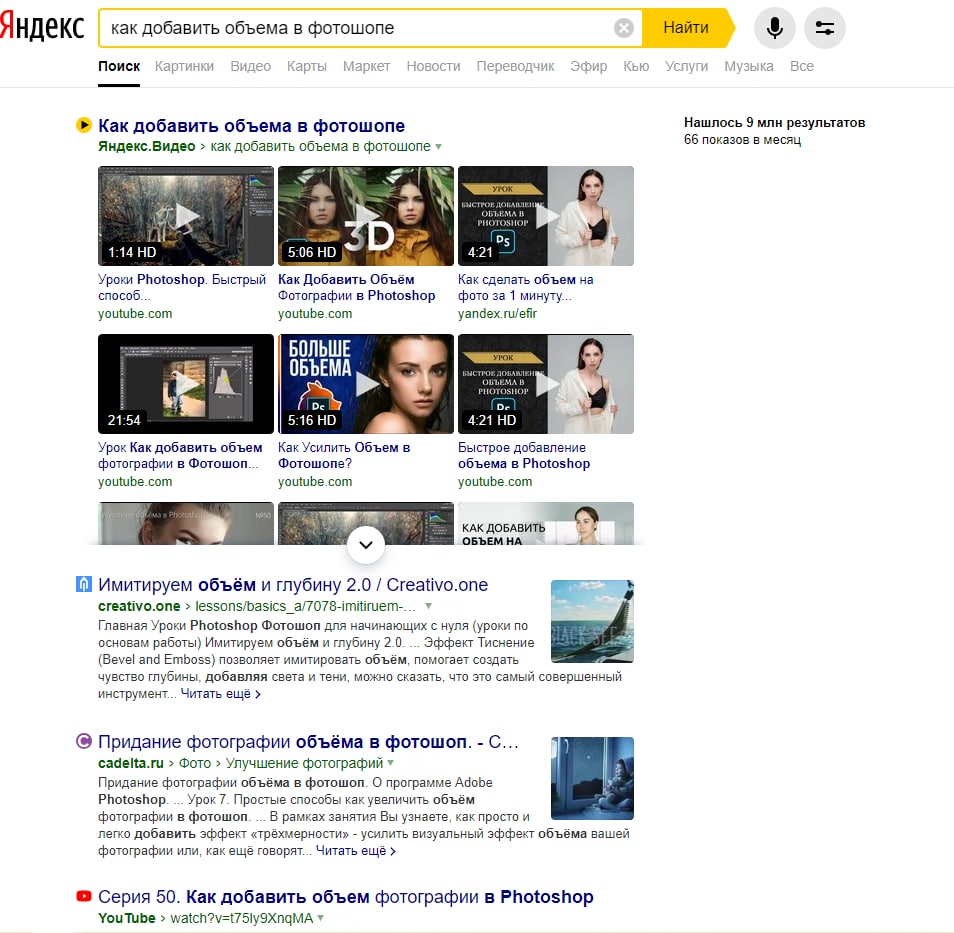Viewport: 954px width, 933px height.
Task: Open Придание фотографии объёма в фотошоп result
Action: tap(308, 742)
